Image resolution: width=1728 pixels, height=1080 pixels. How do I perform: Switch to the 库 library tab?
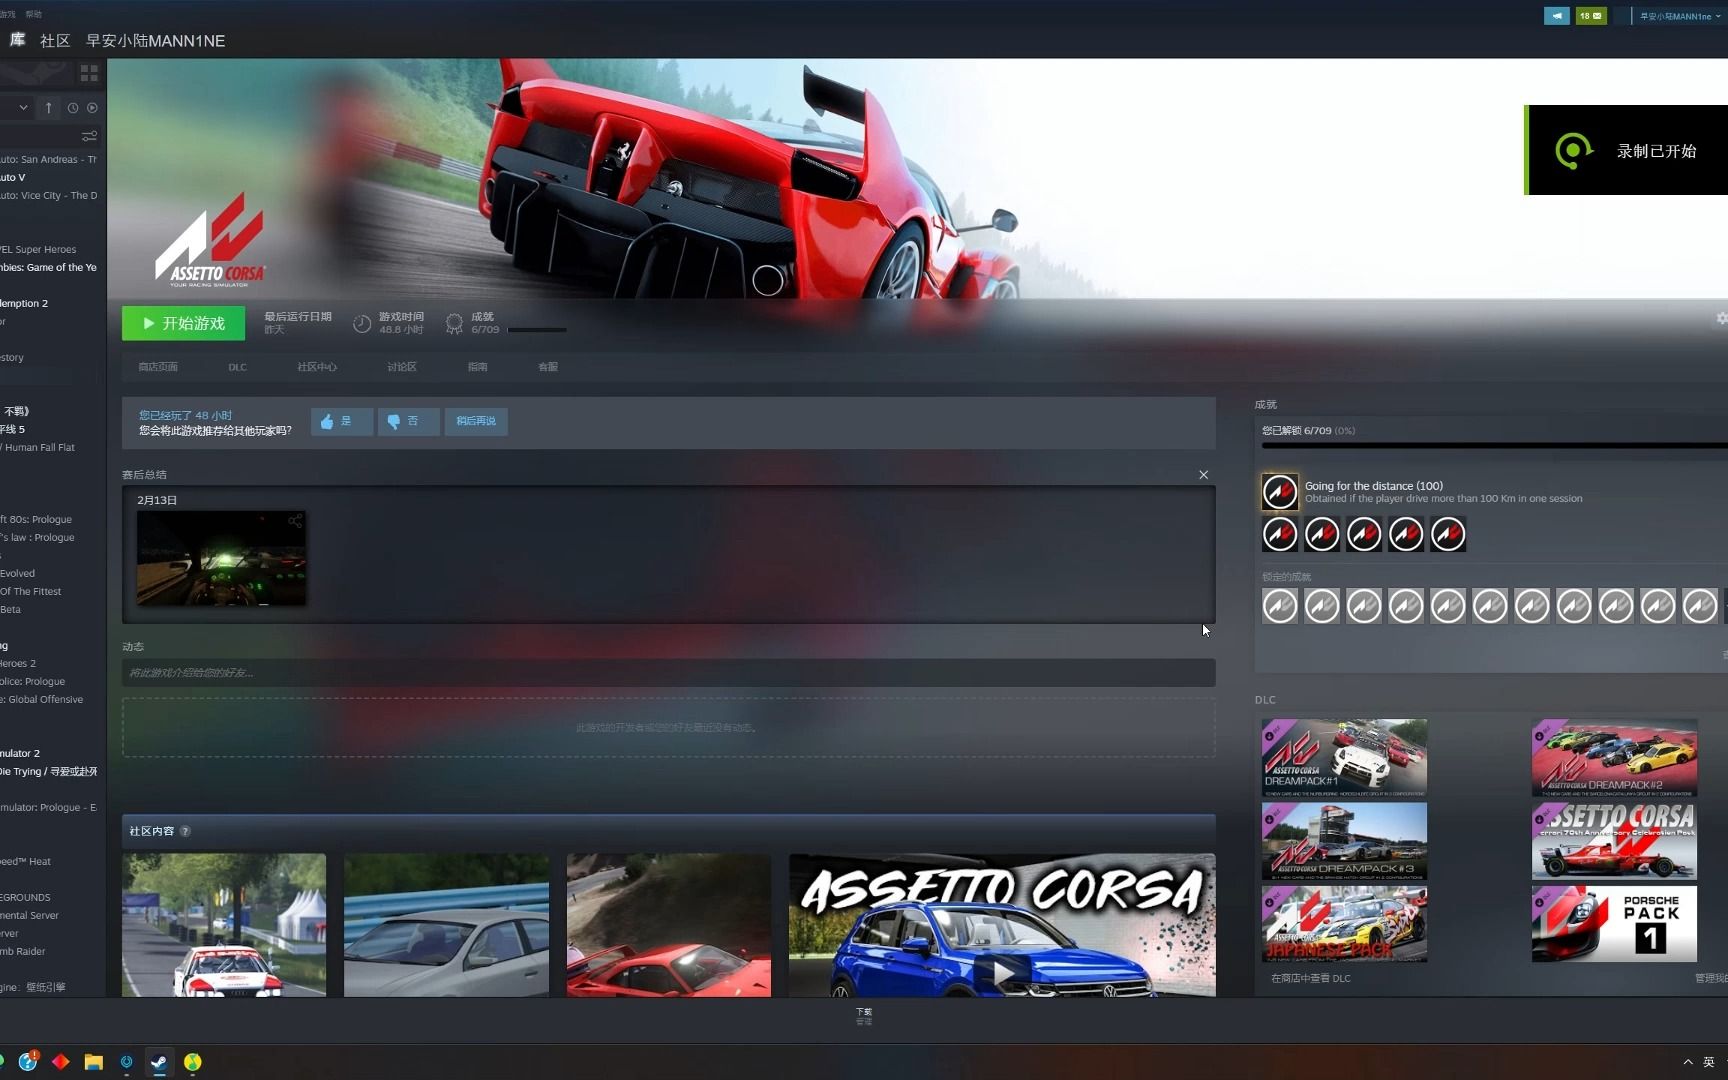tap(17, 40)
